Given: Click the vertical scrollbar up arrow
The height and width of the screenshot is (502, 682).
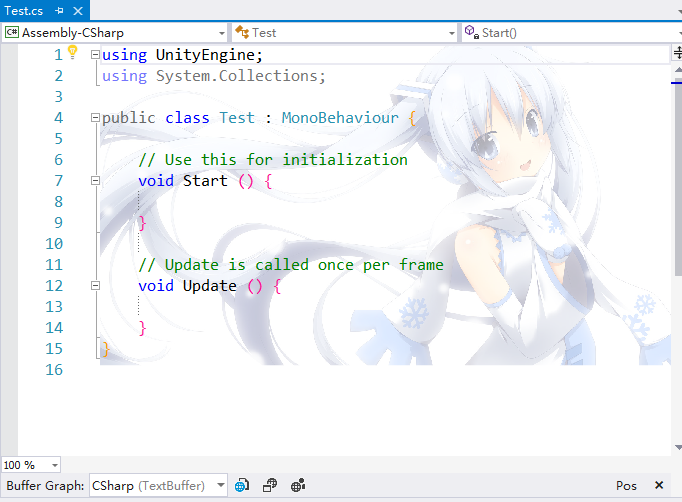Looking at the screenshot, I should (x=678, y=70).
